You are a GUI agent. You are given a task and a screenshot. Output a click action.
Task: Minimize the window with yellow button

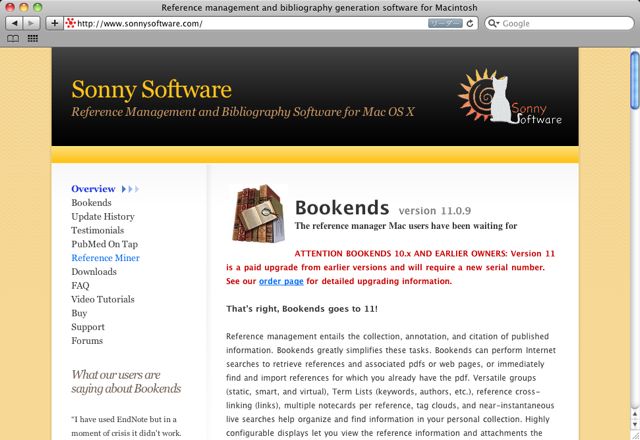coord(24,7)
